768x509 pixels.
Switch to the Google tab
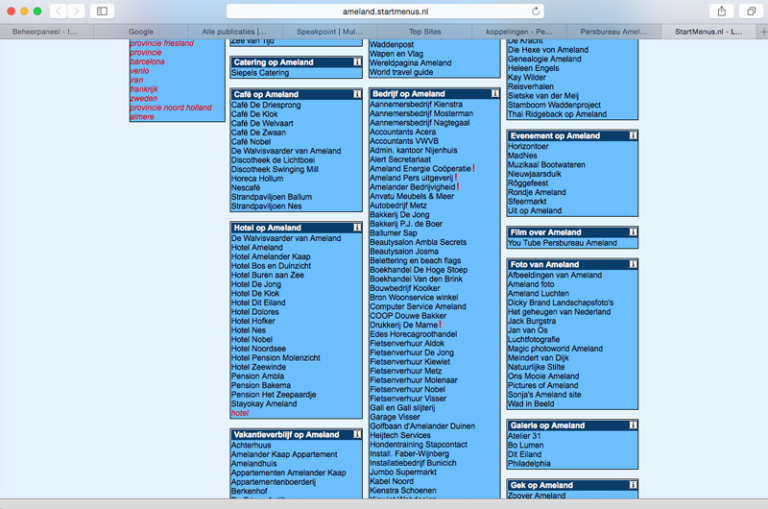[x=141, y=32]
